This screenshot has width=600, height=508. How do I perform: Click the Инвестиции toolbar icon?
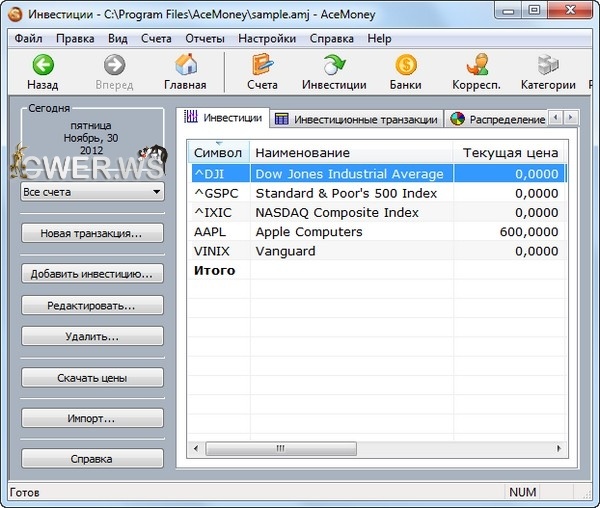(334, 66)
